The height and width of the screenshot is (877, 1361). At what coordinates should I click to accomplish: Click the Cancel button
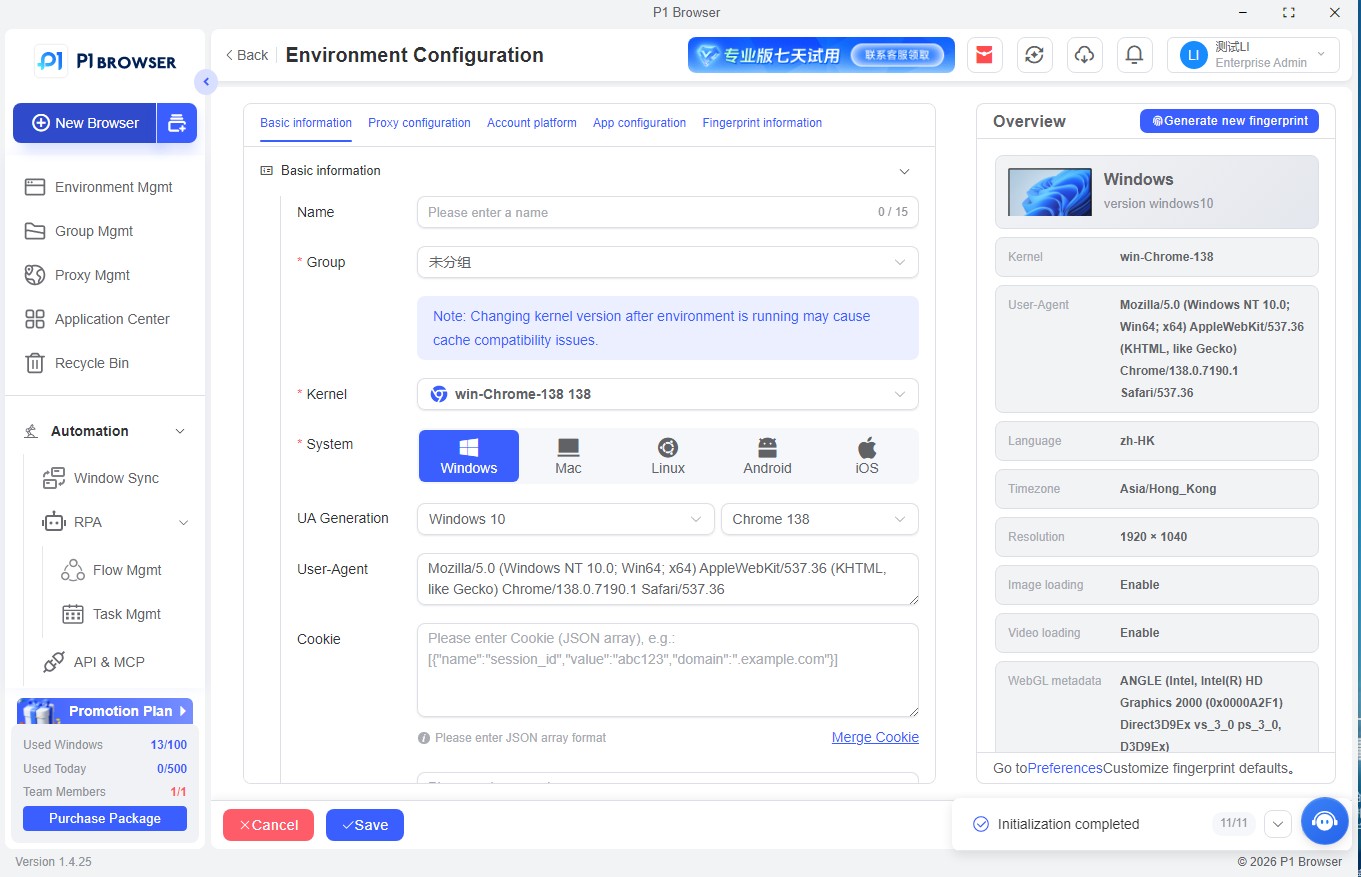[268, 825]
